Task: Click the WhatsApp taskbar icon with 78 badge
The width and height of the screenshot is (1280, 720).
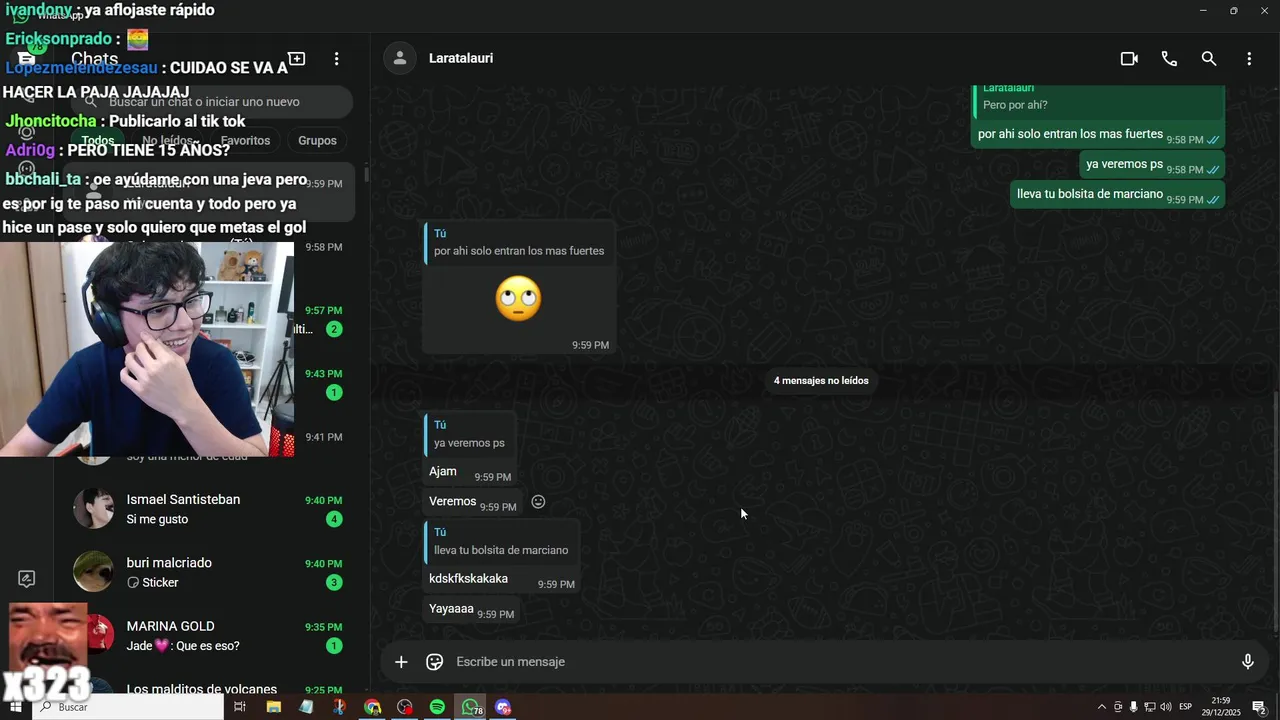Action: pos(470,707)
